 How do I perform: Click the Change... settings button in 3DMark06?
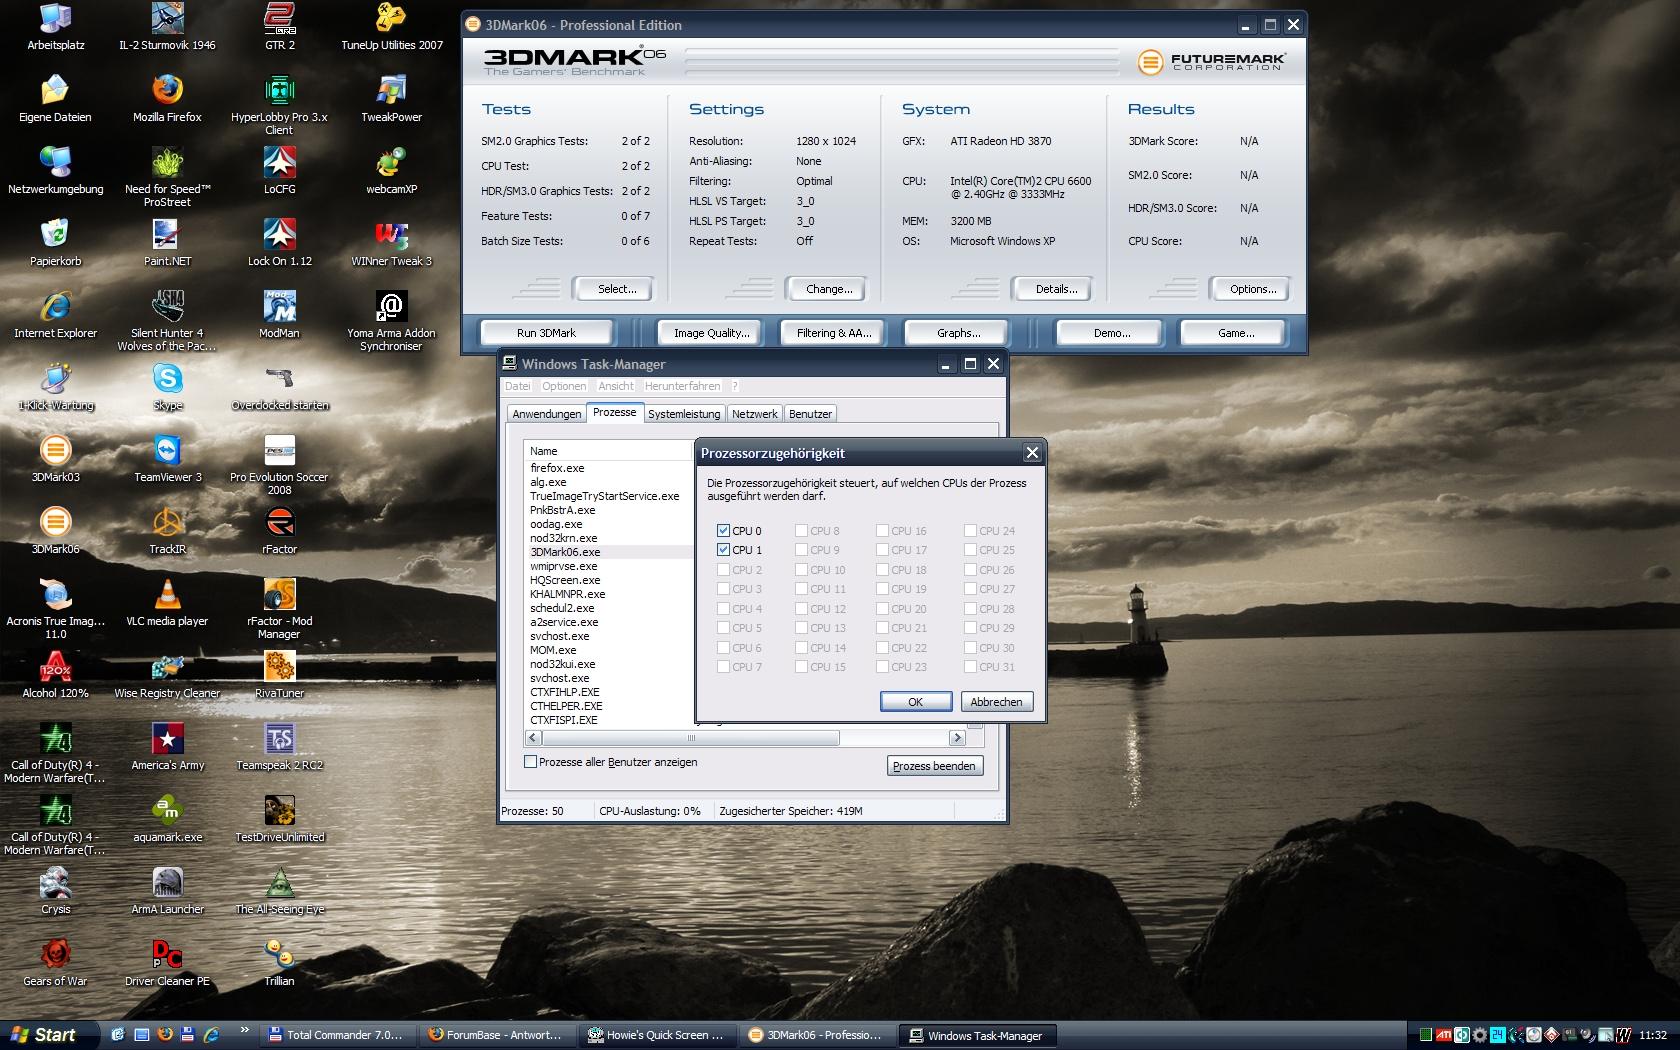pos(829,289)
